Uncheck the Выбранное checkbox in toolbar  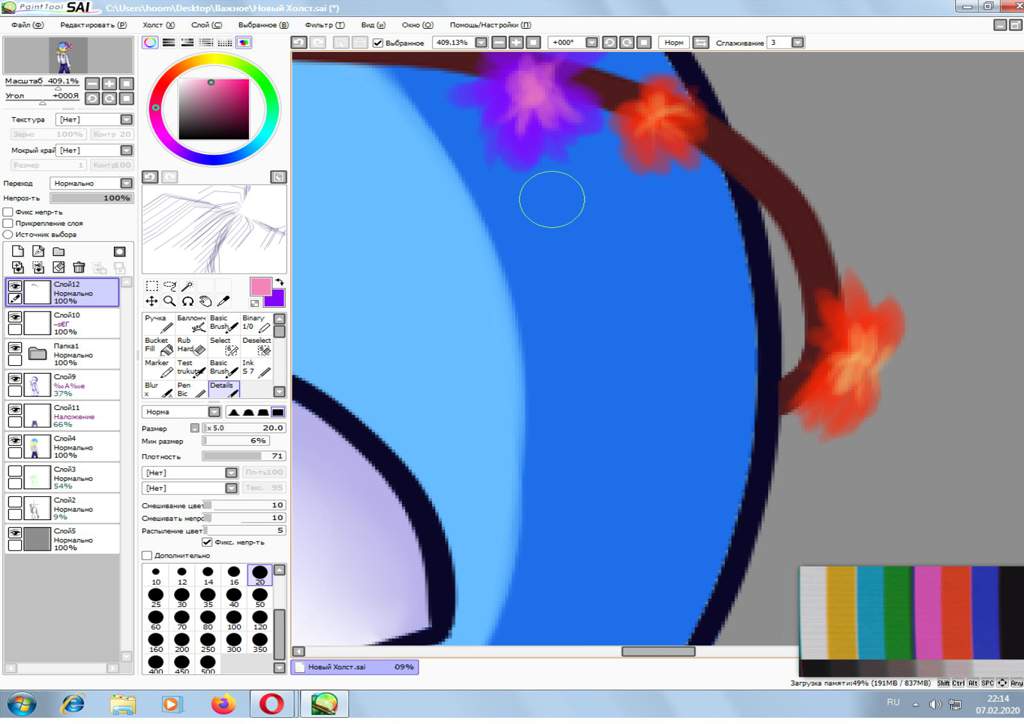point(378,43)
